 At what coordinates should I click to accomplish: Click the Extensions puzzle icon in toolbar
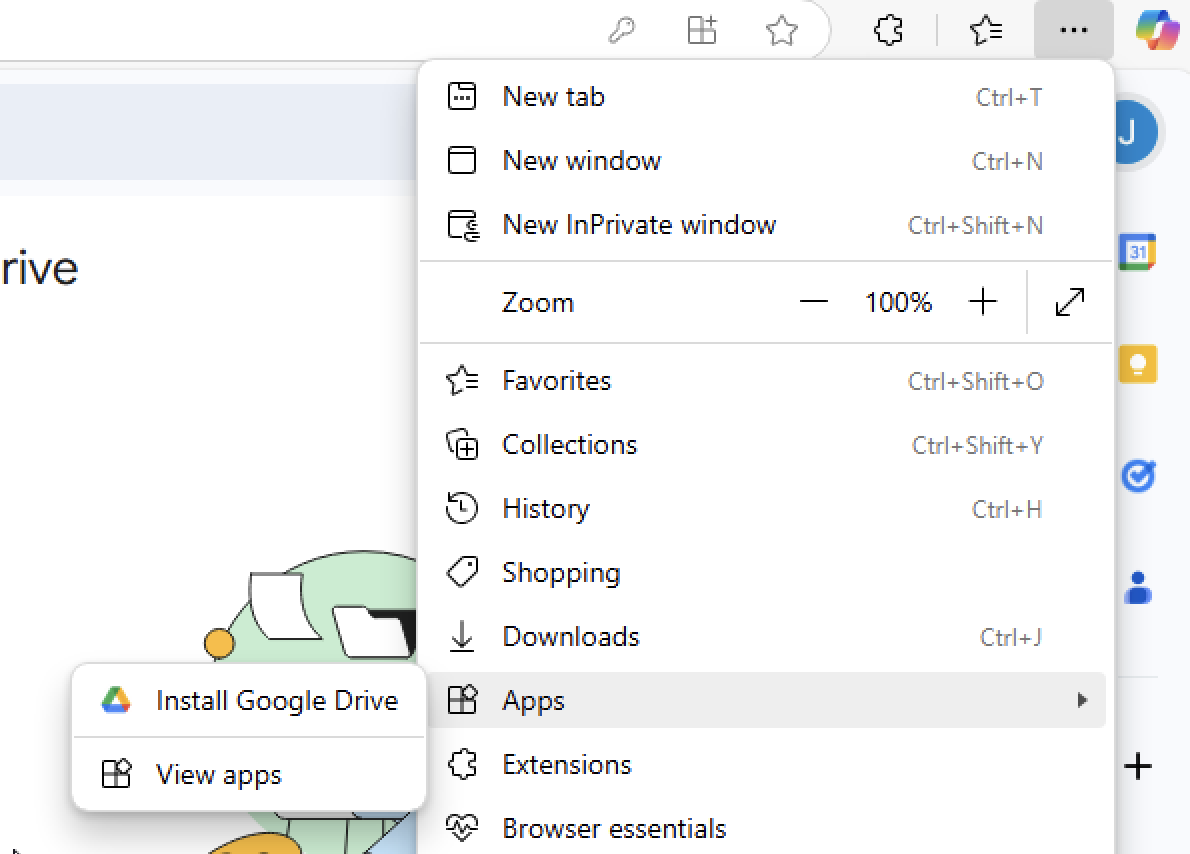point(888,30)
